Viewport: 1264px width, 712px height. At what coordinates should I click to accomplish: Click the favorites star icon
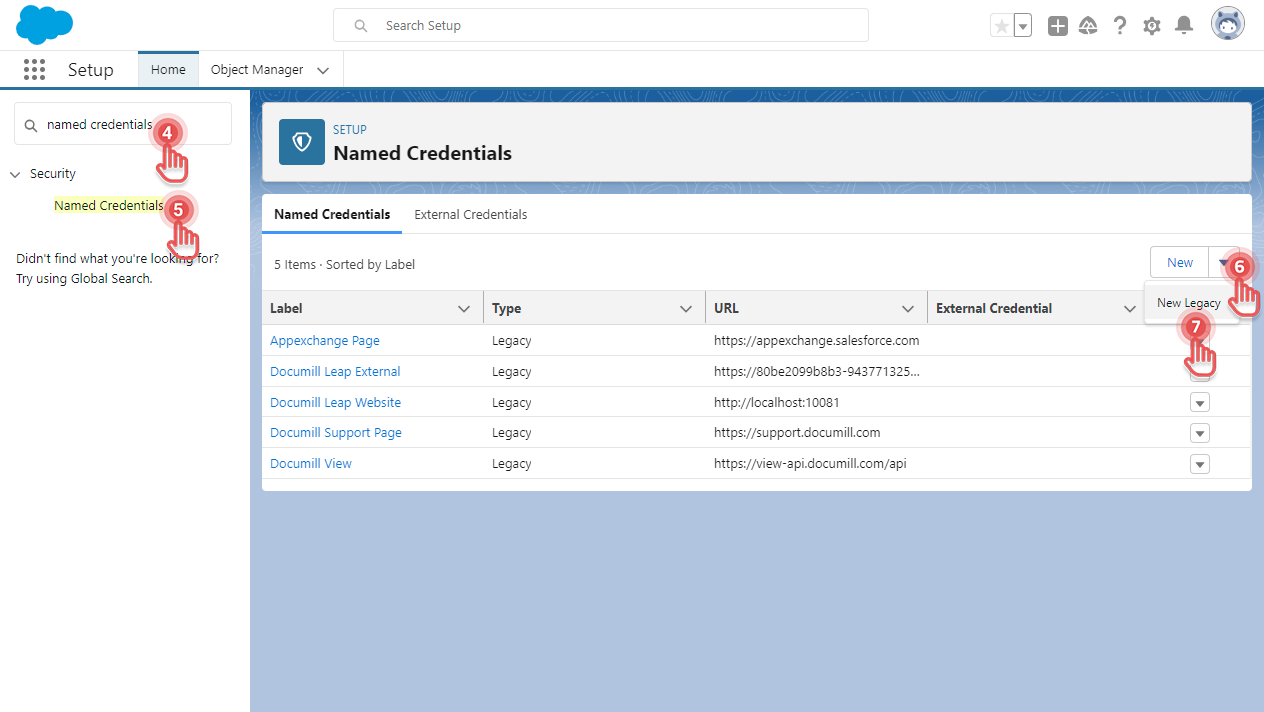(x=1001, y=26)
